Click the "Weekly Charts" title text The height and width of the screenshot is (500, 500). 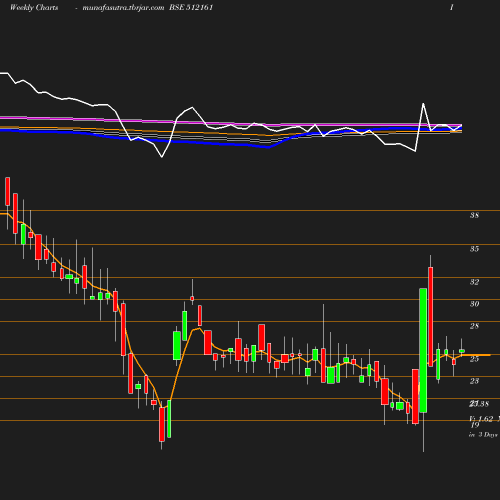pyautogui.click(x=34, y=8)
